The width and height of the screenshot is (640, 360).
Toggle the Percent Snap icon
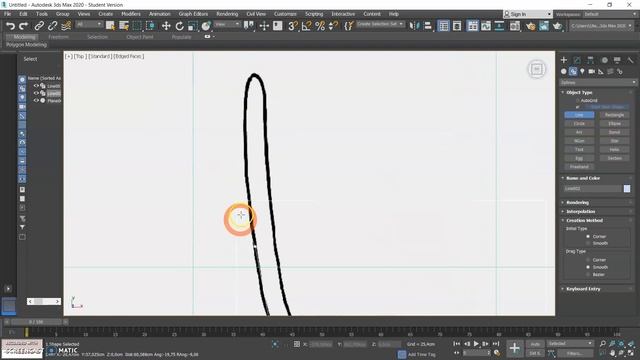click(x=320, y=26)
